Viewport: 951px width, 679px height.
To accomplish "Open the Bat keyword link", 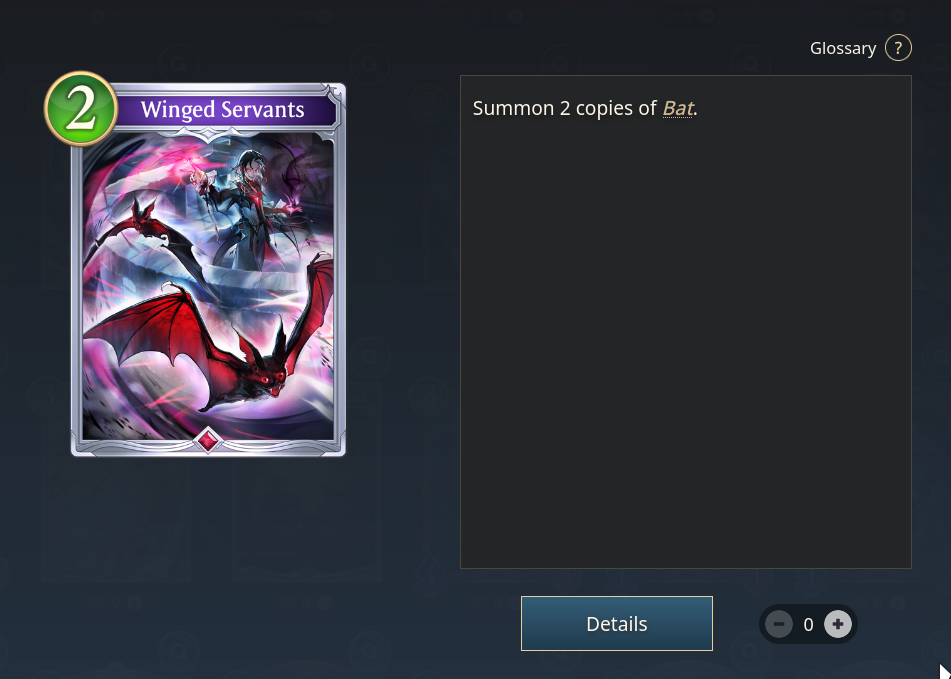I will click(x=677, y=109).
